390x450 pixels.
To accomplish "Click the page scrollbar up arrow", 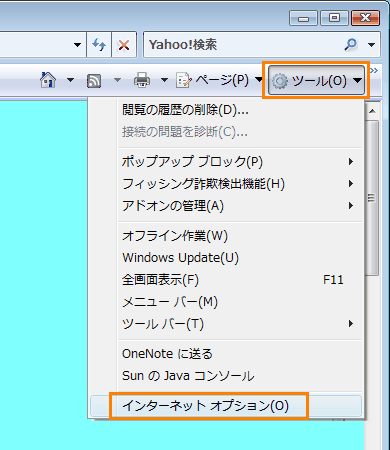I will 373,111.
